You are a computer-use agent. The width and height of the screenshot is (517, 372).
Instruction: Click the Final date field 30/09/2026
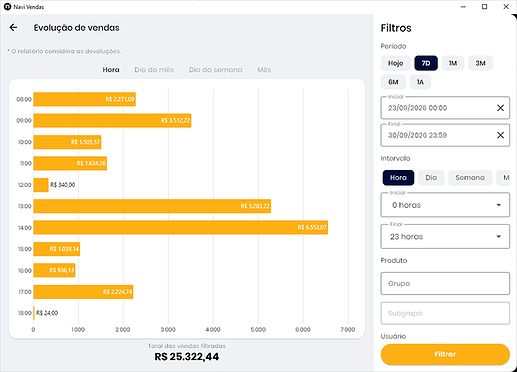click(445, 135)
